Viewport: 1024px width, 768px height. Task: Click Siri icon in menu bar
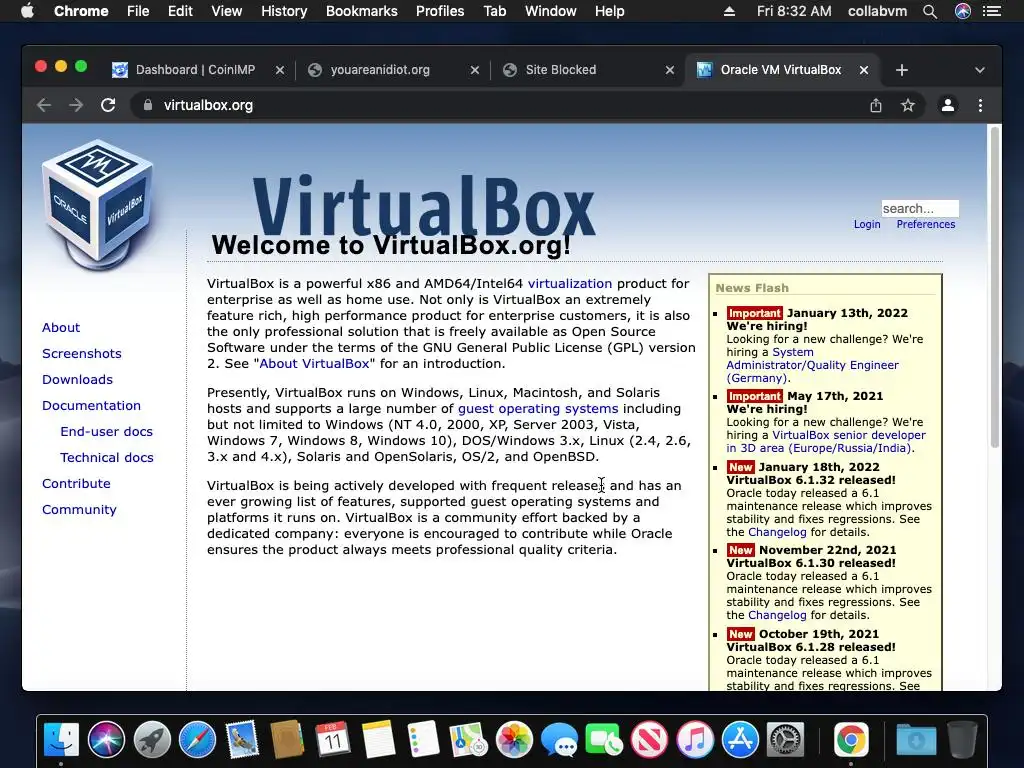(963, 11)
